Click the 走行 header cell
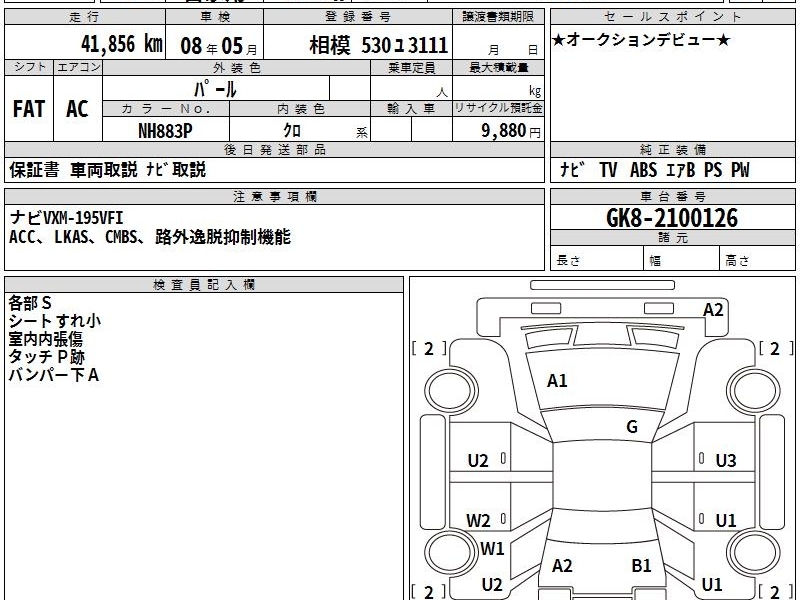The height and width of the screenshot is (600, 800). tap(85, 17)
